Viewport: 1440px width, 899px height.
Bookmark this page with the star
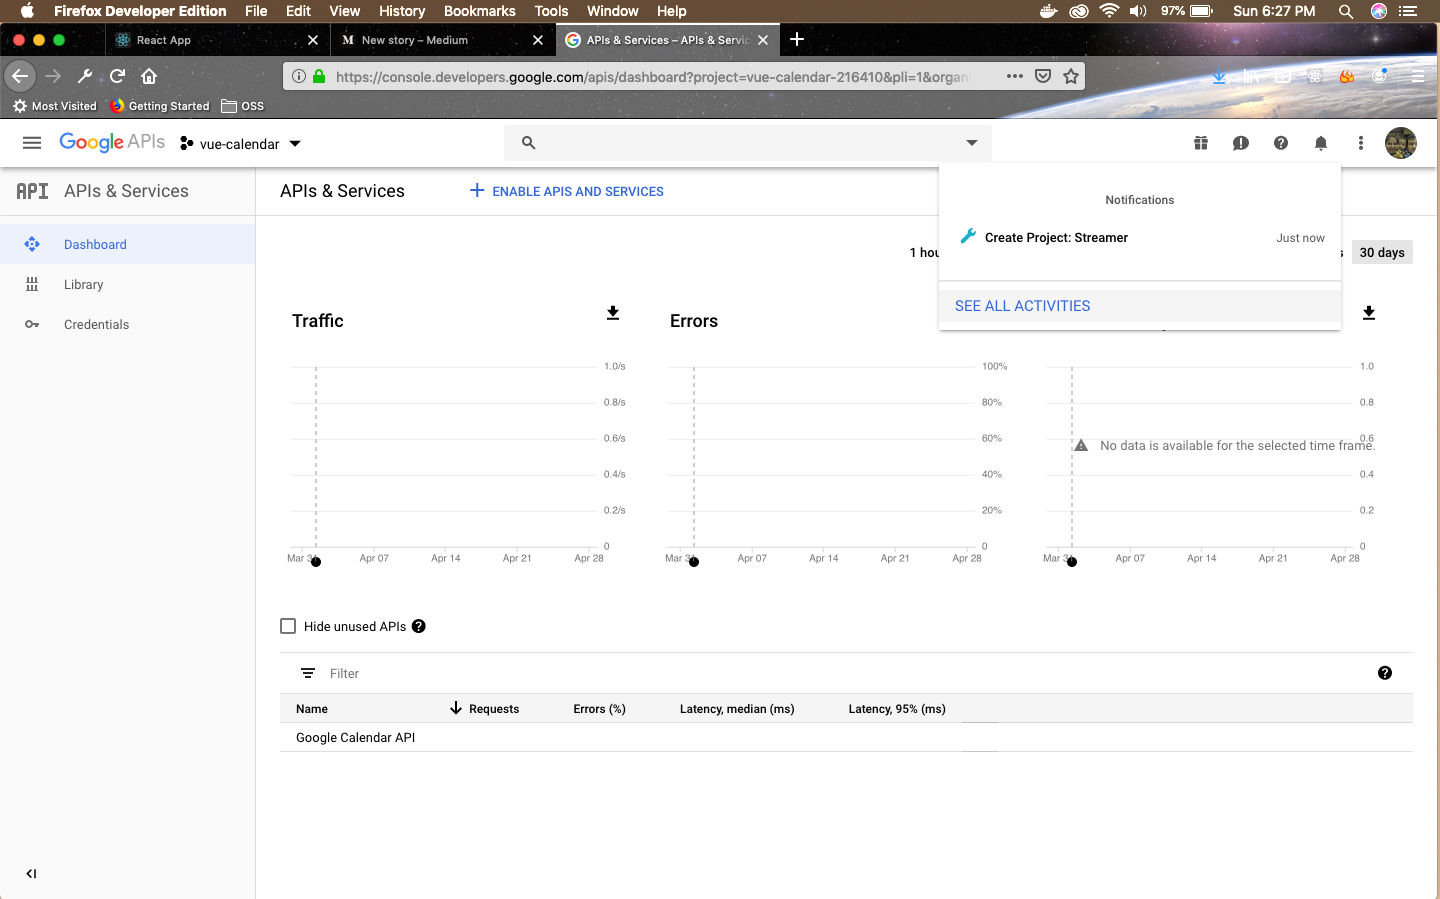(x=1071, y=76)
